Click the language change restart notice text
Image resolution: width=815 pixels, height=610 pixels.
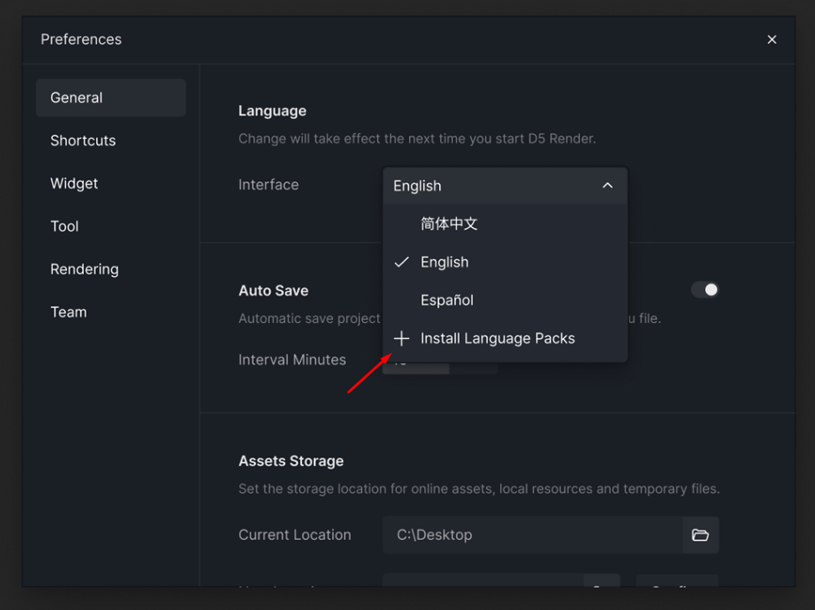click(x=417, y=139)
